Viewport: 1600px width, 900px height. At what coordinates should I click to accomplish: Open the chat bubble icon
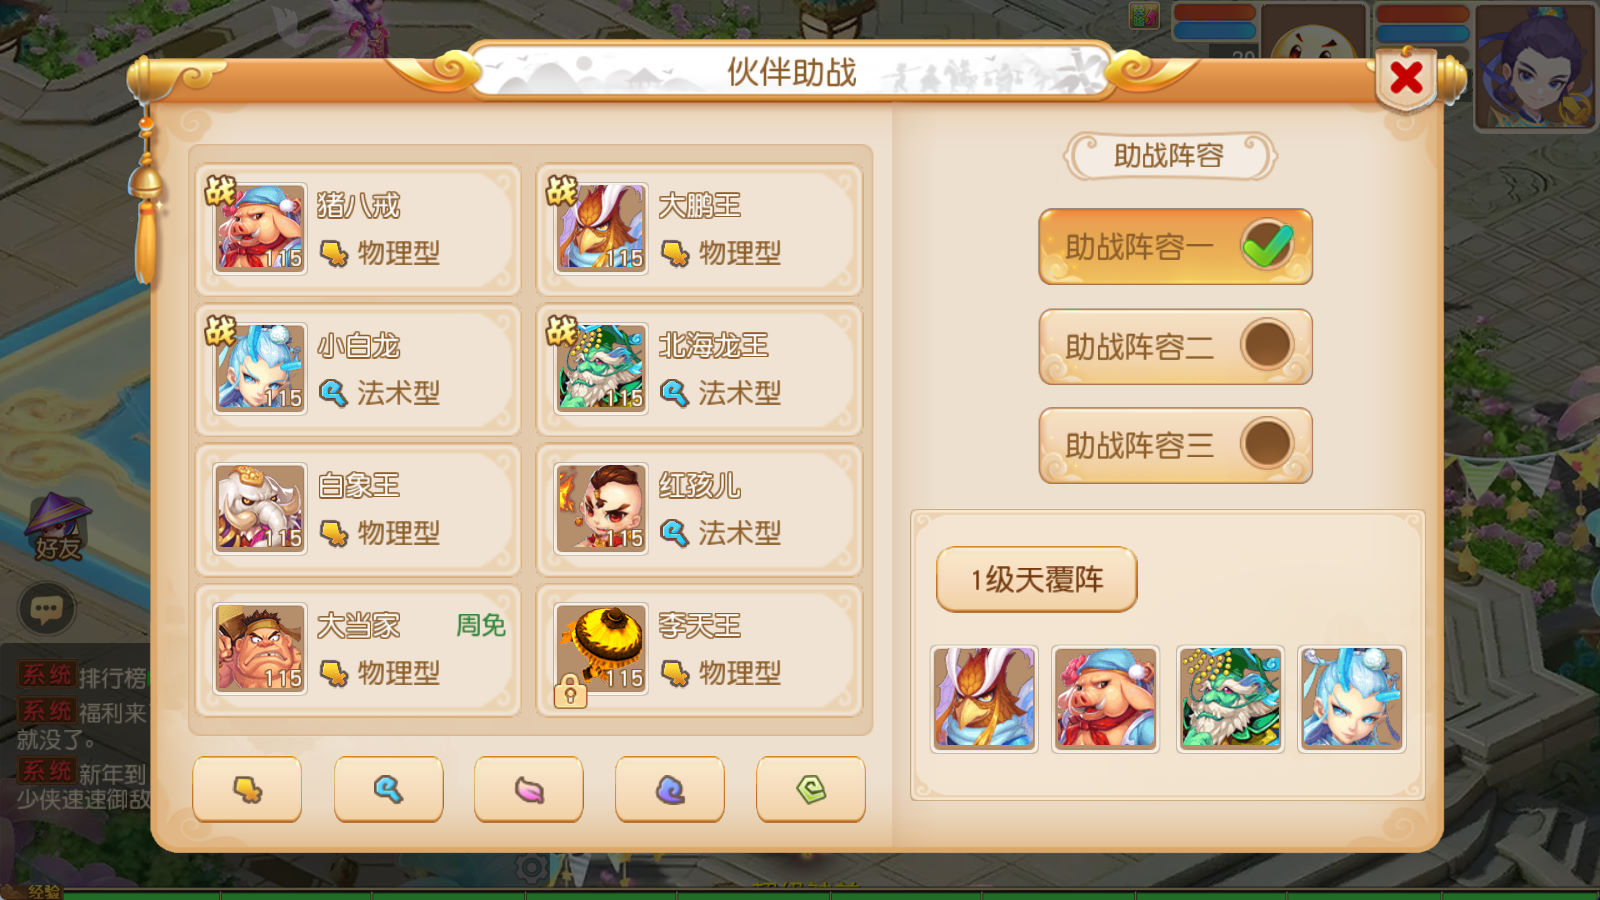47,608
